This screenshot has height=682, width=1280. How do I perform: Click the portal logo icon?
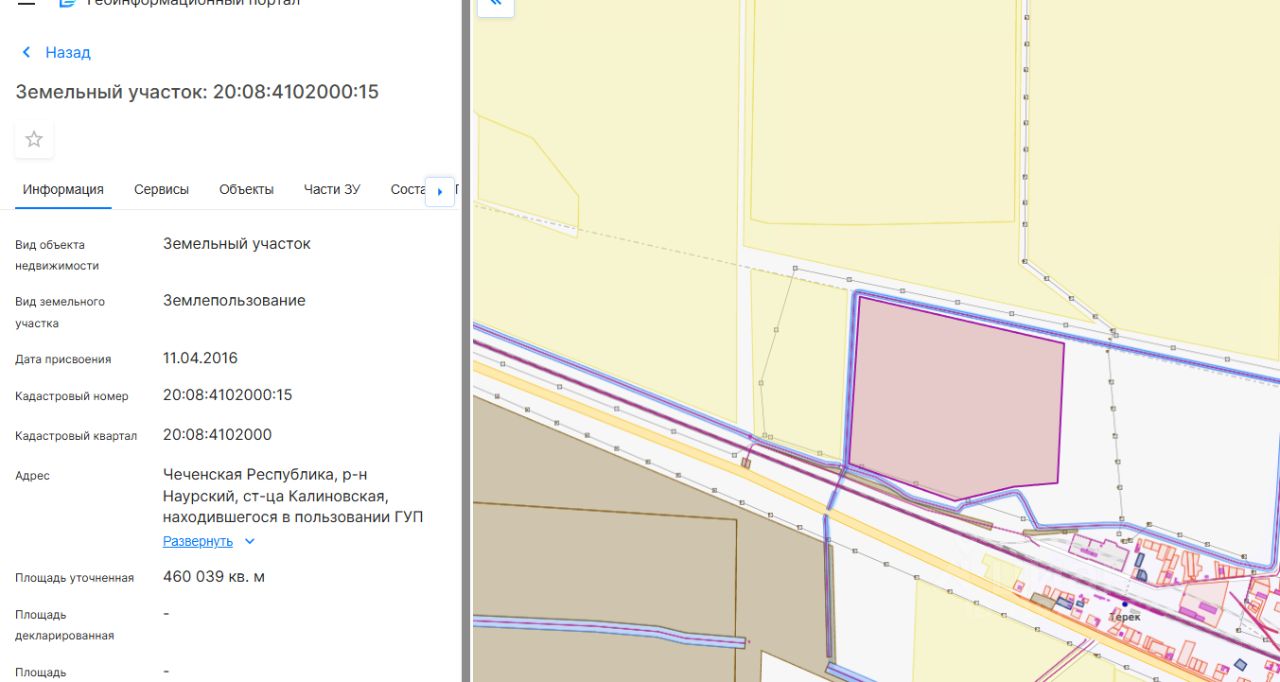[66, 3]
